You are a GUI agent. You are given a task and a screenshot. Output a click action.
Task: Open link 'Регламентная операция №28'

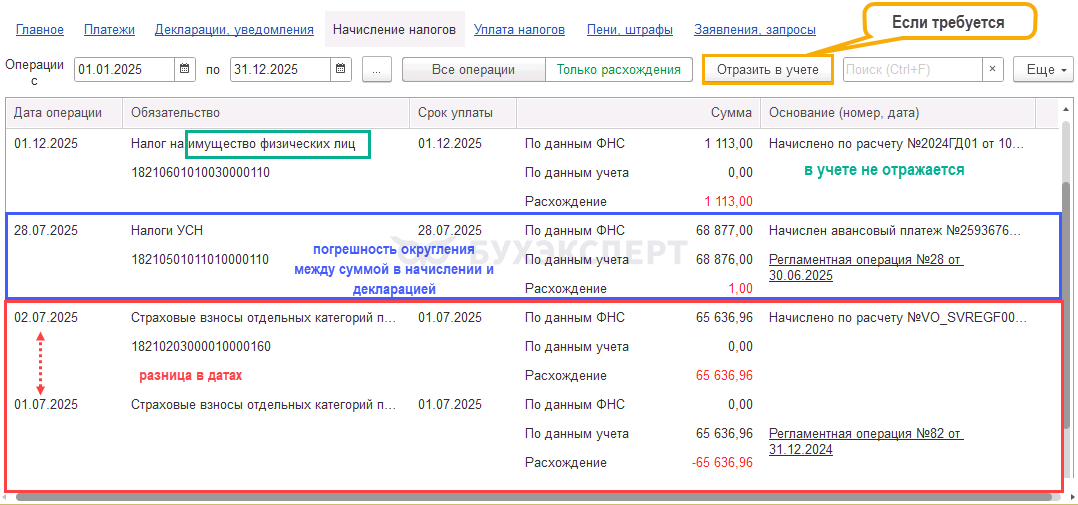(x=865, y=260)
